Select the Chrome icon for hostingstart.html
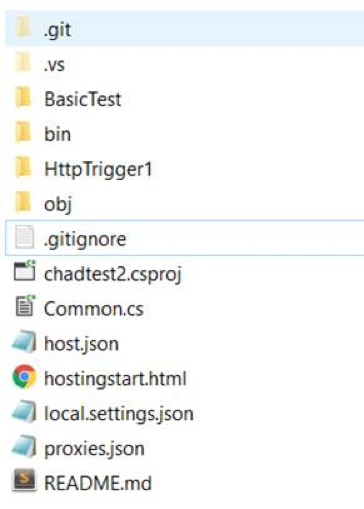The image size is (364, 509). (x=24, y=377)
